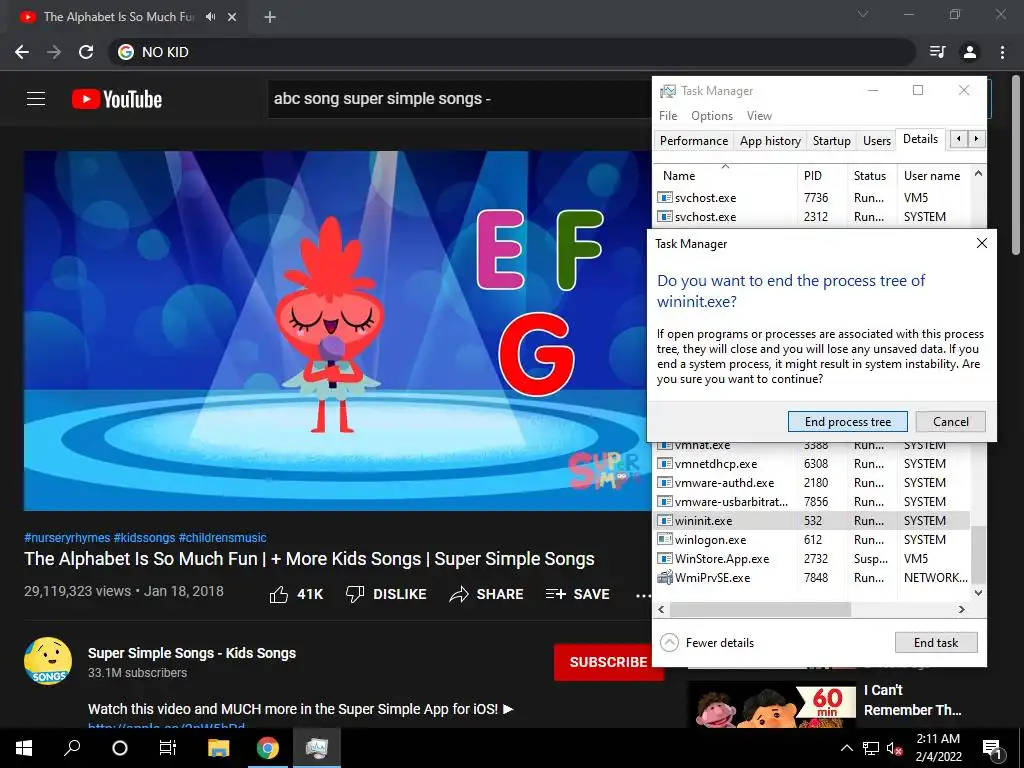
Task: Open Task Manager View menu
Action: pyautogui.click(x=760, y=116)
